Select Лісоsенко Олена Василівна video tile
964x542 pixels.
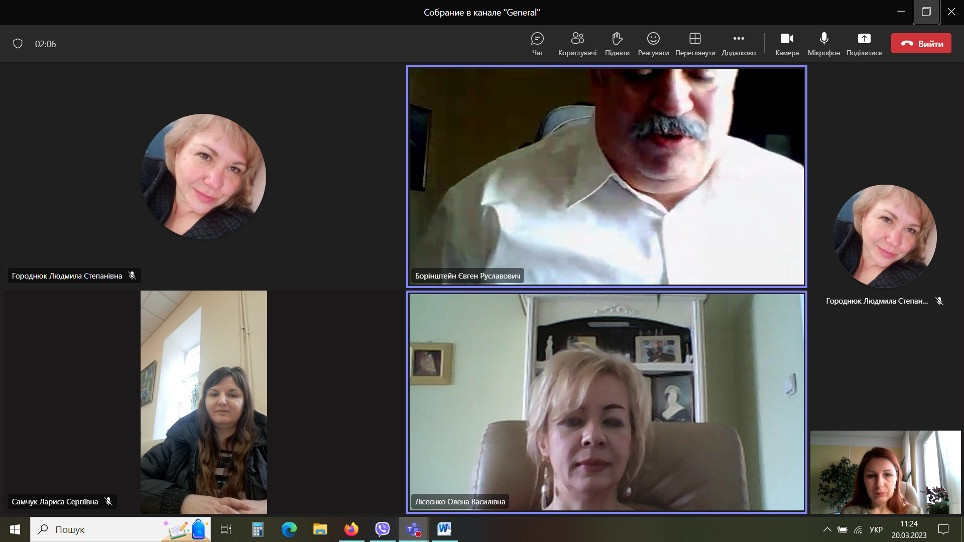pyautogui.click(x=606, y=401)
